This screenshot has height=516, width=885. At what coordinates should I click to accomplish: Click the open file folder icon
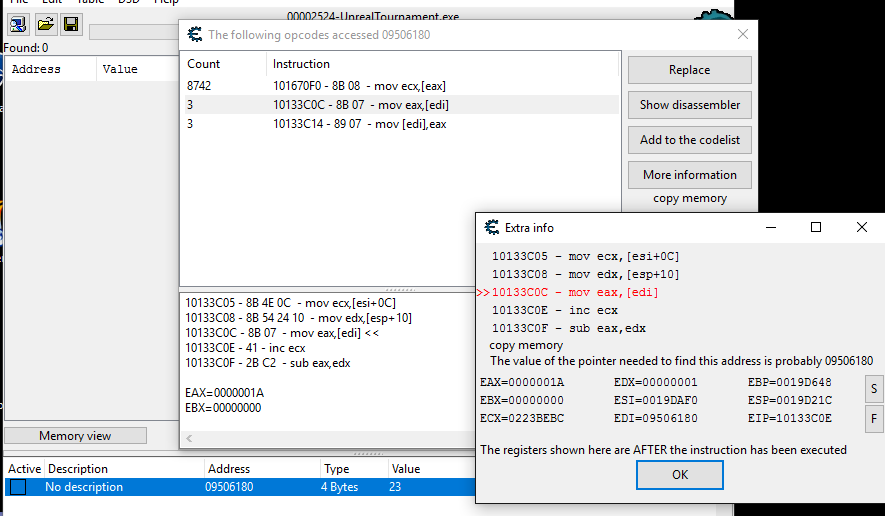45,23
